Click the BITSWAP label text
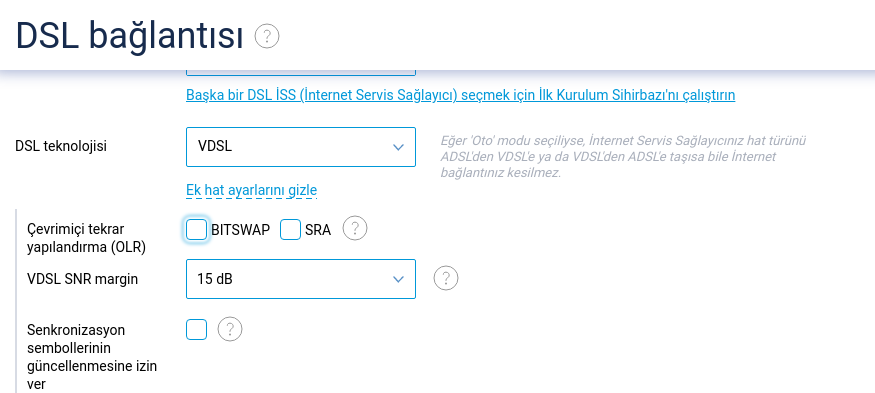The image size is (875, 393). point(241,230)
